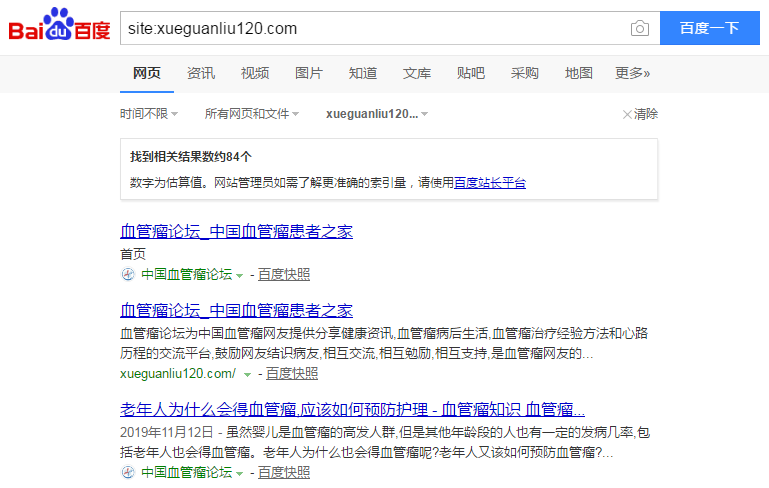769x488 pixels.
Task: Open 百度快照 next to xueguanliu120.com/
Action: click(292, 374)
